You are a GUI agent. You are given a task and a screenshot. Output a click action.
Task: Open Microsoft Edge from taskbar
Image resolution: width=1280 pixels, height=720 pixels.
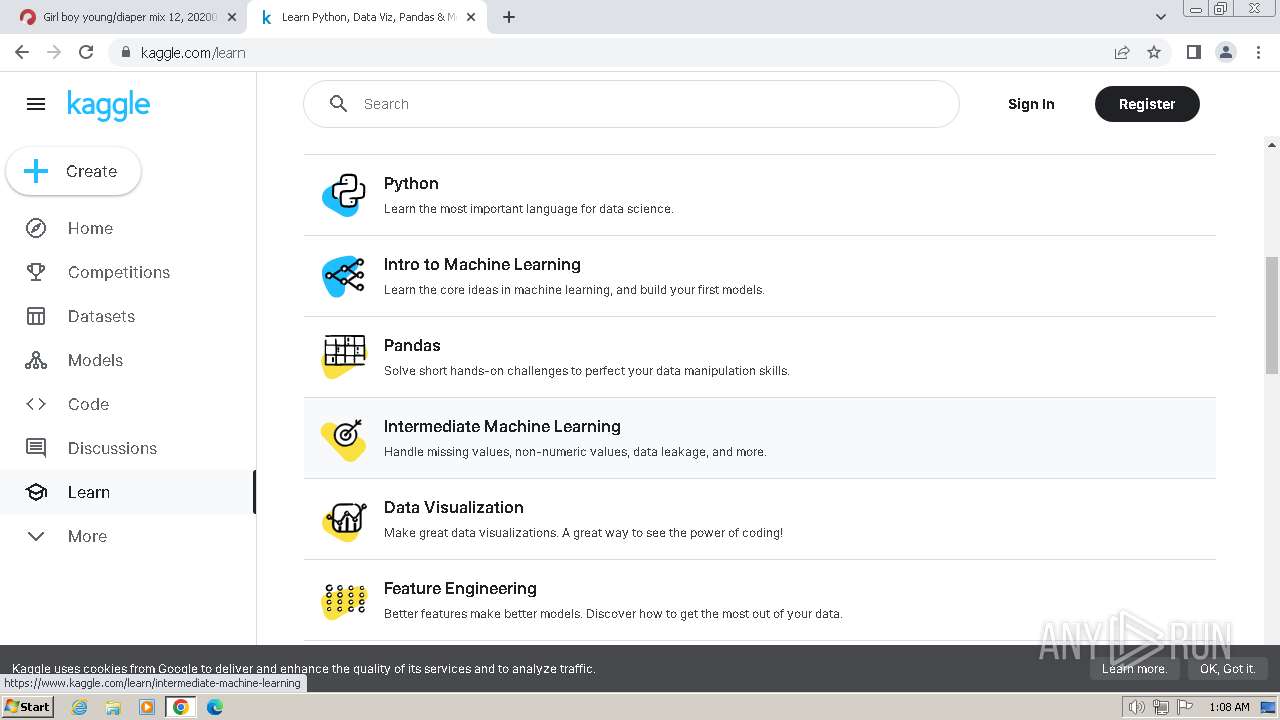point(214,707)
